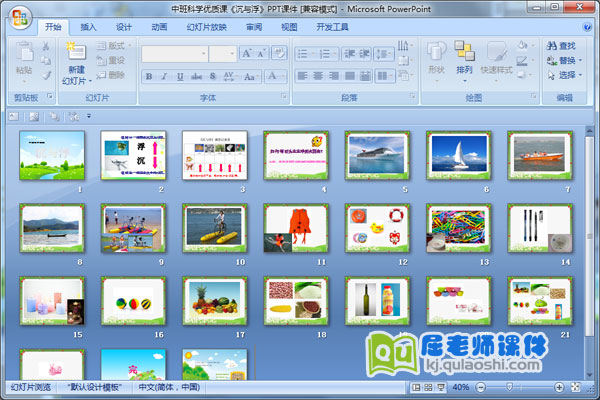The width and height of the screenshot is (600, 400).
Task: Click the Find binoculars icon
Action: (x=551, y=46)
